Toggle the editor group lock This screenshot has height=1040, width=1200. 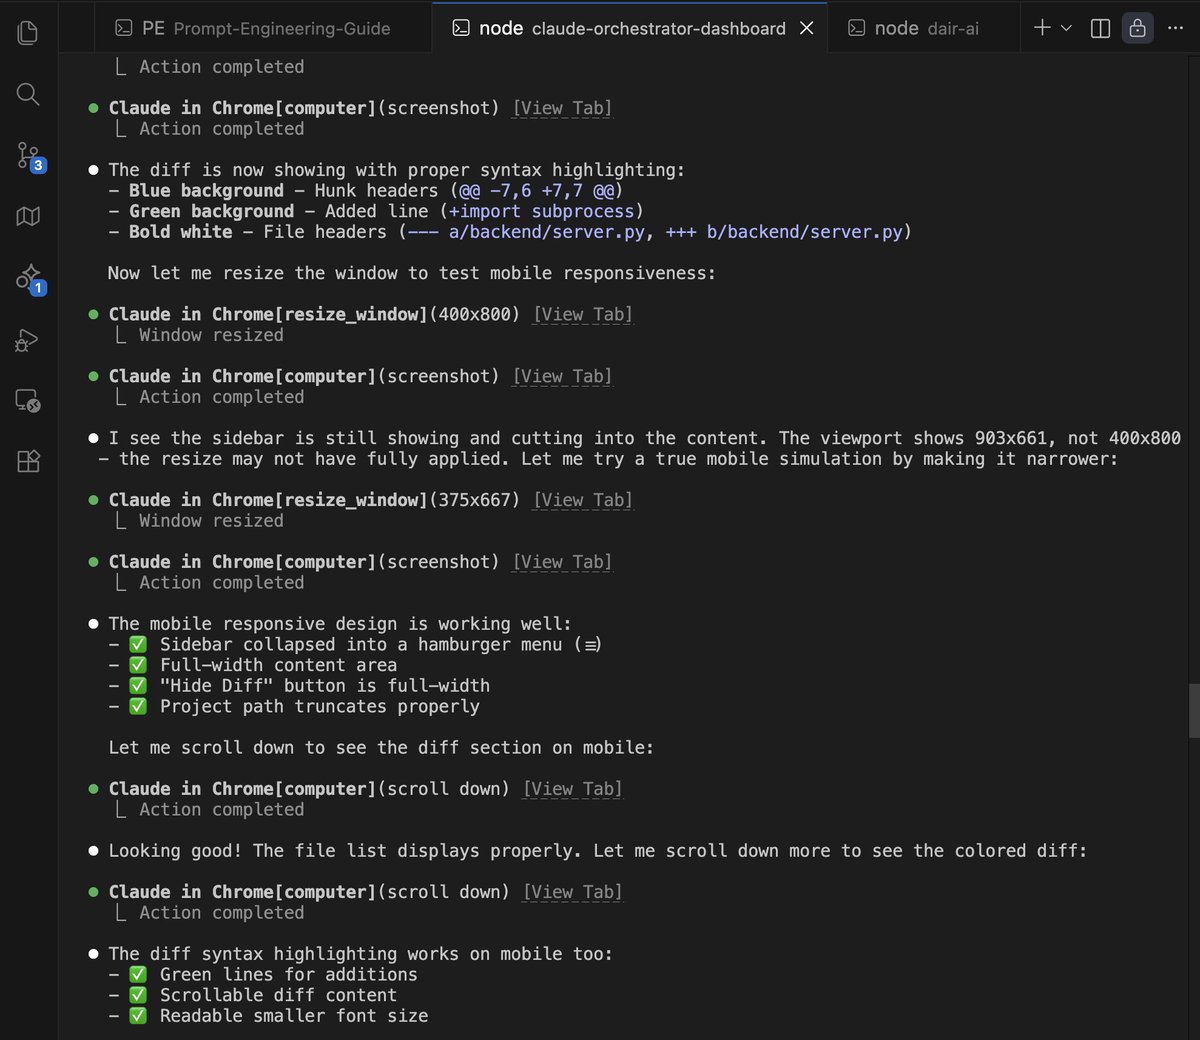(1137, 28)
